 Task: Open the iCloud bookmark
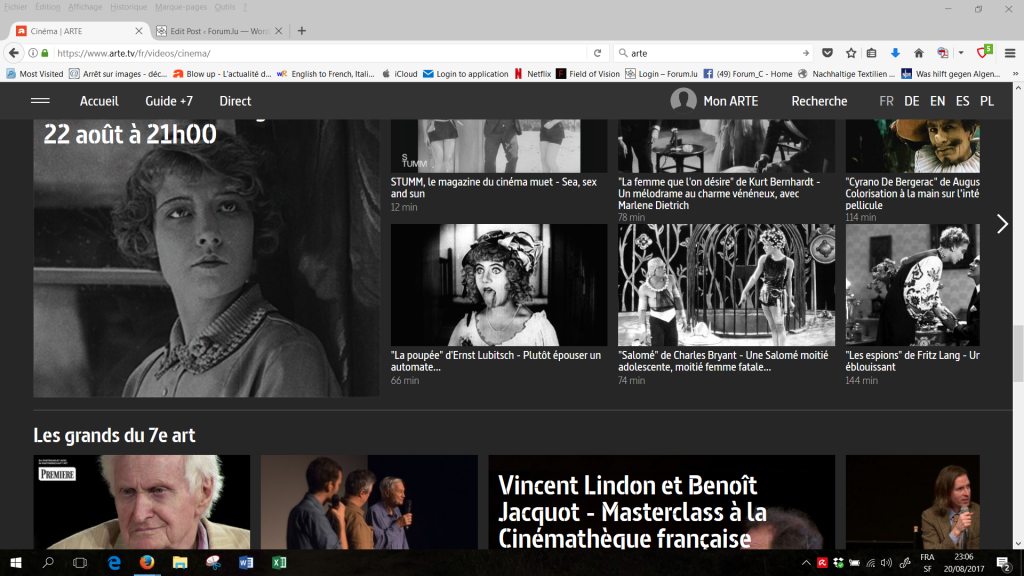pyautogui.click(x=399, y=74)
